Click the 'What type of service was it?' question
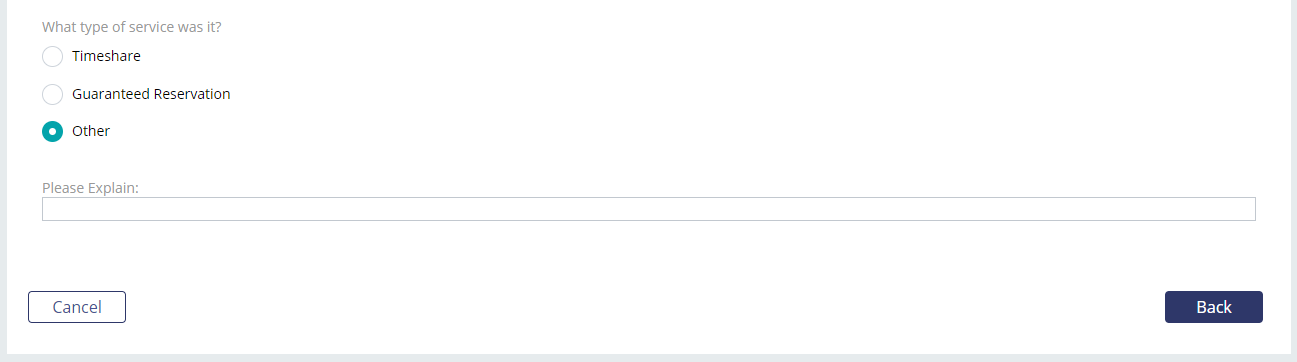Screen dimensions: 1297x362 click(132, 27)
